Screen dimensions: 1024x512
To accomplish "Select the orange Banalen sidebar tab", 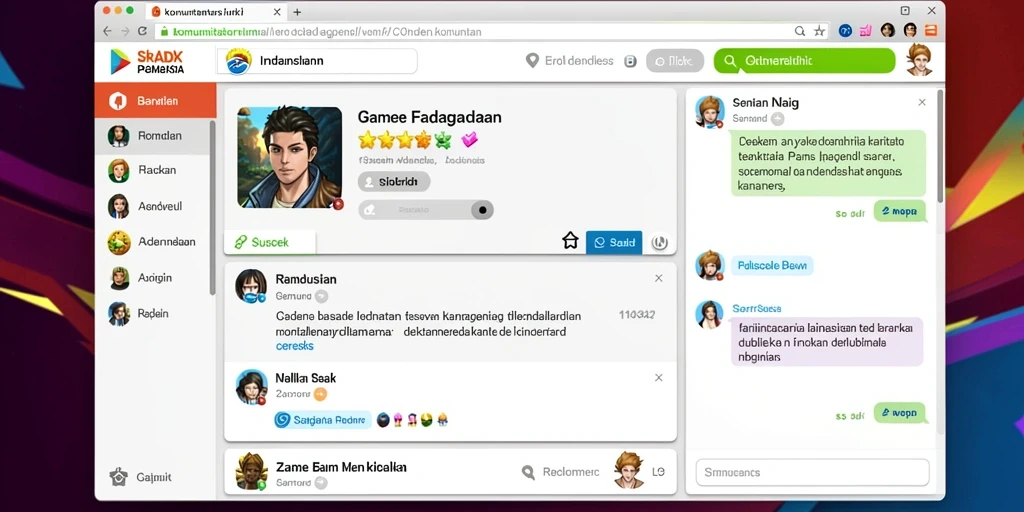I will pyautogui.click(x=155, y=101).
